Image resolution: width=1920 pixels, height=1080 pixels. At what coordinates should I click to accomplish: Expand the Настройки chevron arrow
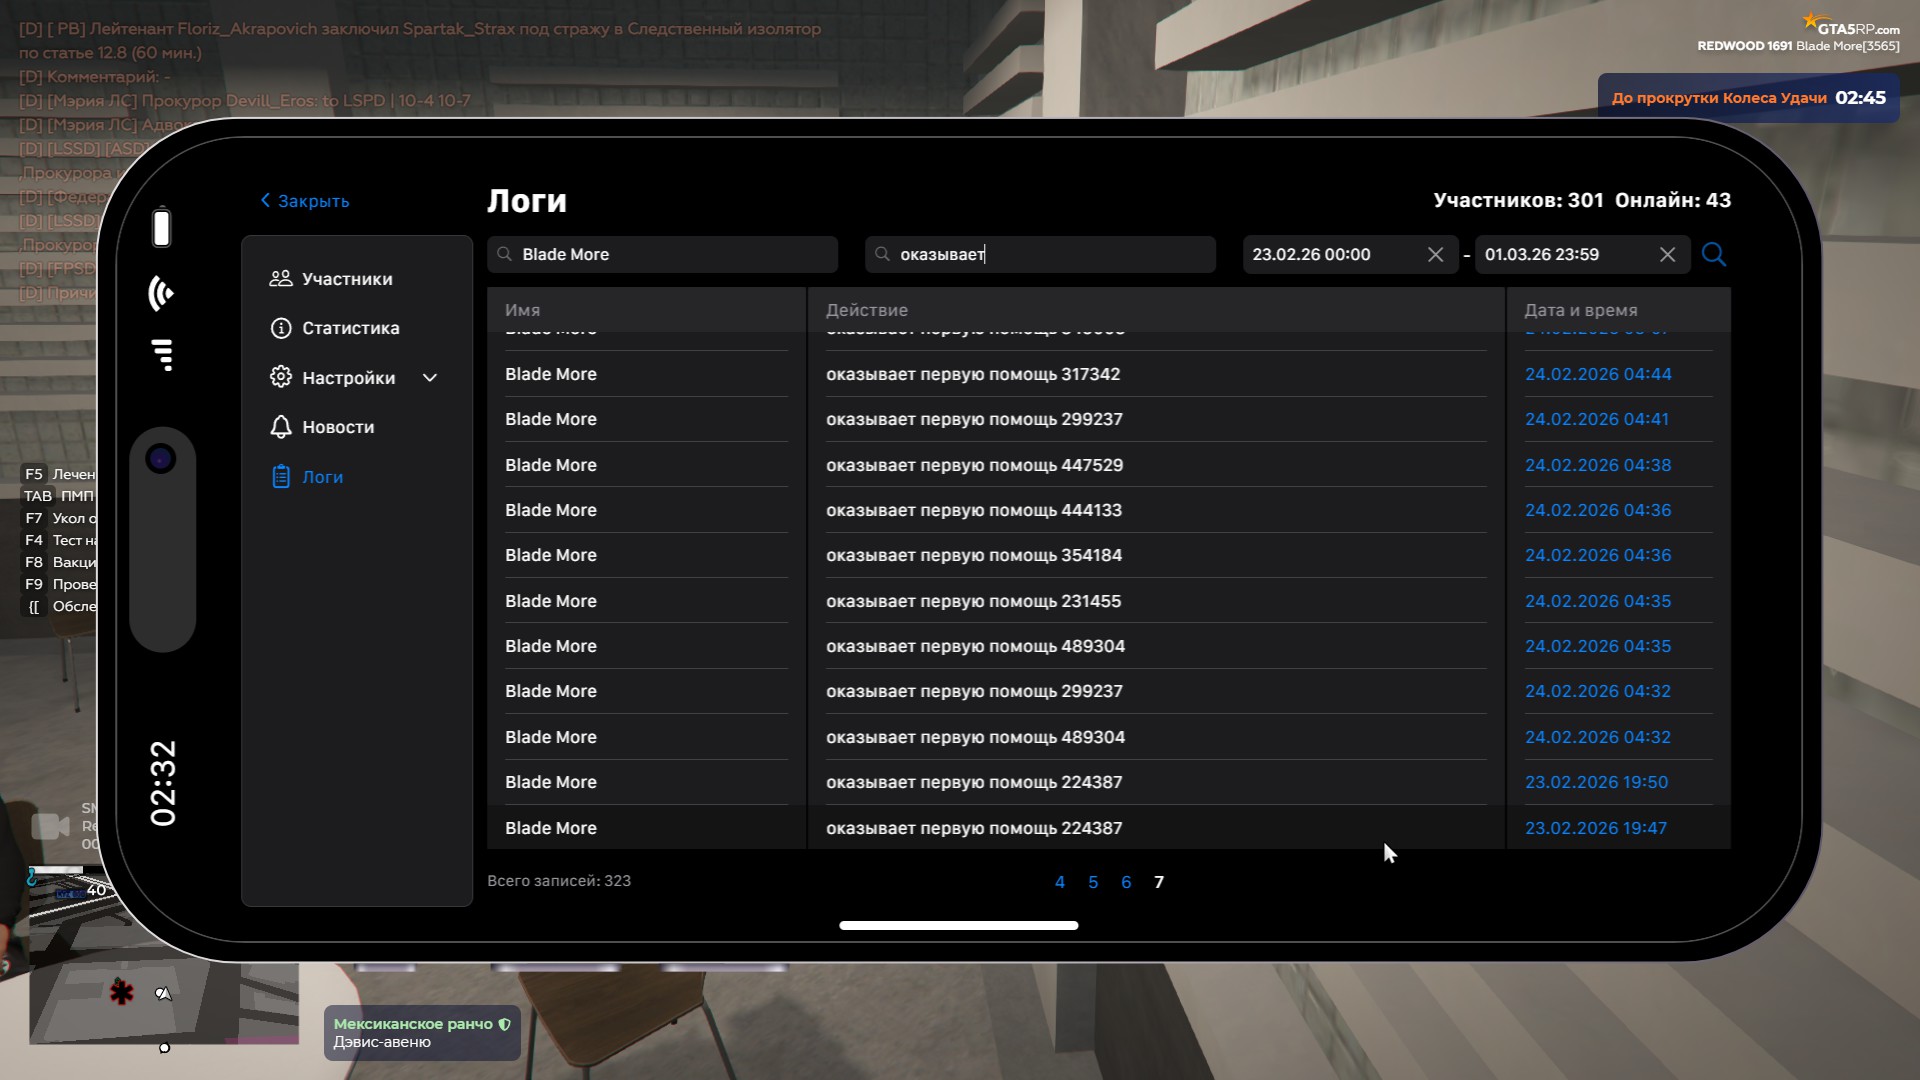(x=430, y=378)
